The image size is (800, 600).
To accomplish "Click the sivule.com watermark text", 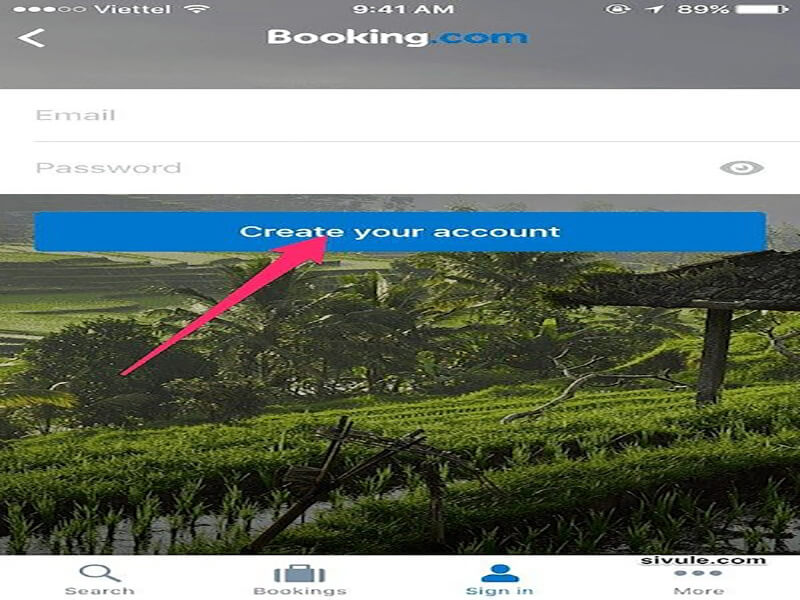I will (x=703, y=560).
